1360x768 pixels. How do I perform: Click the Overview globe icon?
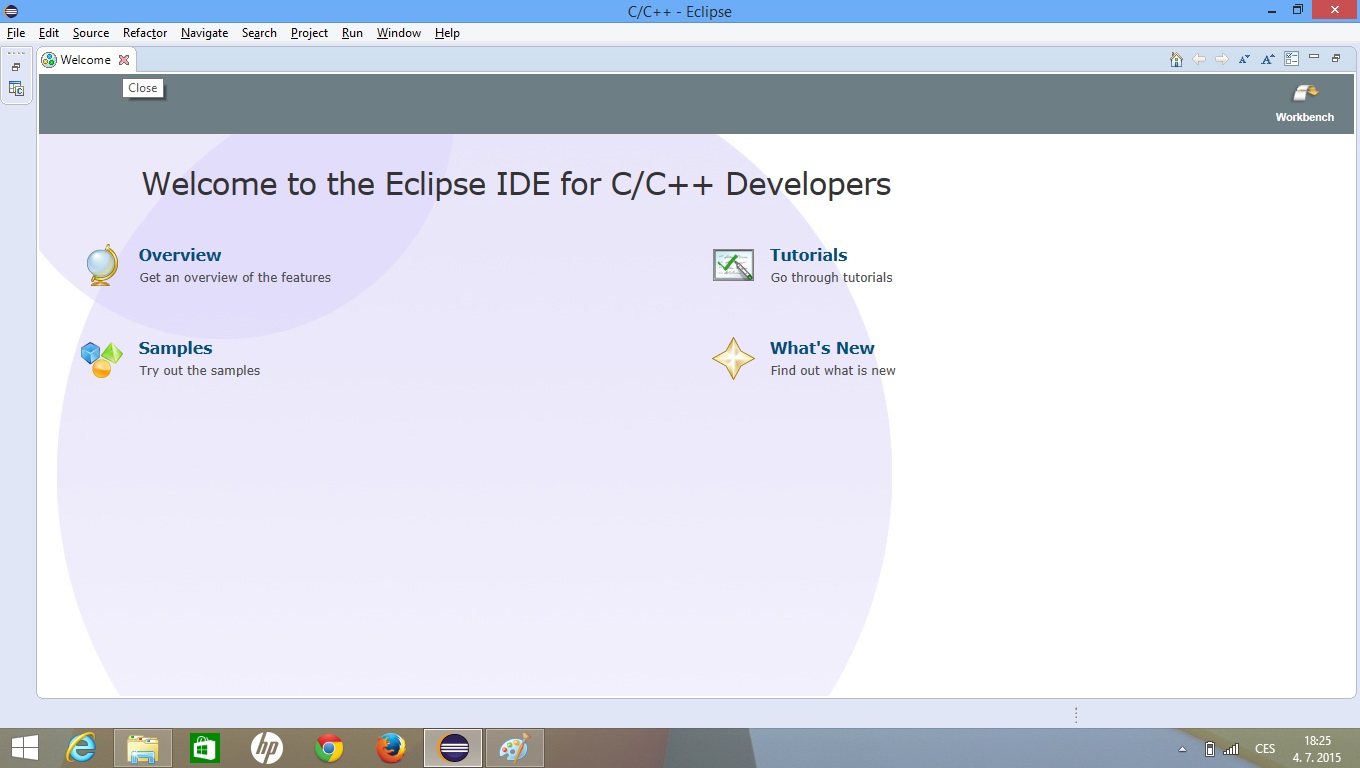point(102,265)
